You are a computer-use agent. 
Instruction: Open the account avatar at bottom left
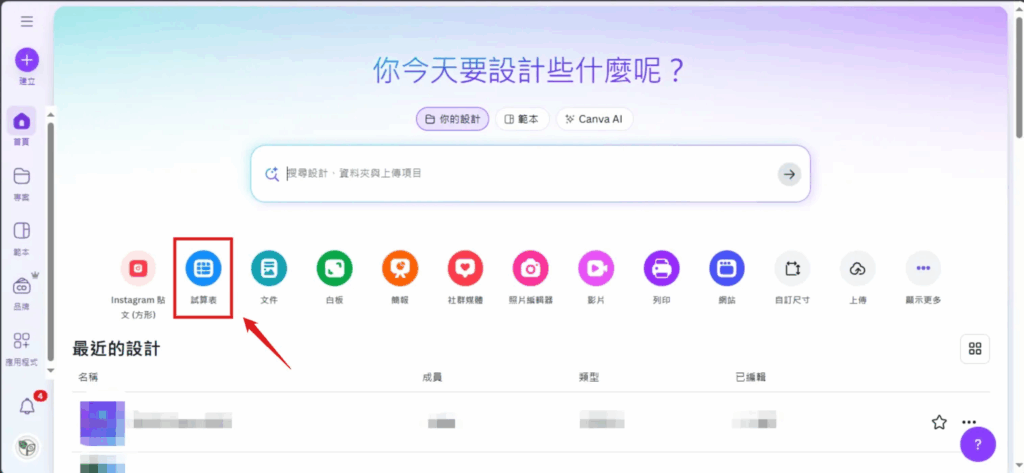click(27, 447)
